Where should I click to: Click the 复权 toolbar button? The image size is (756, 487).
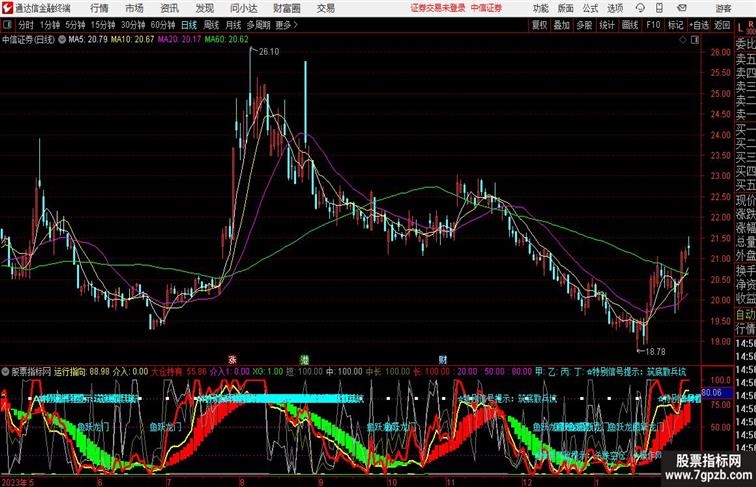point(540,25)
